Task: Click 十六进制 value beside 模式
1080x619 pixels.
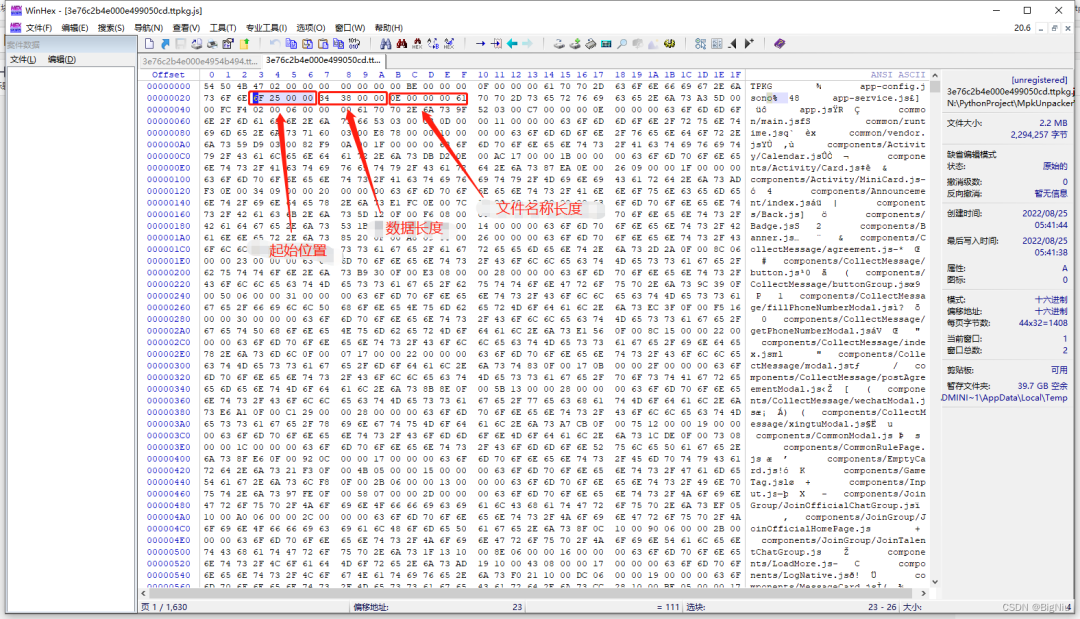Action: tap(1051, 300)
